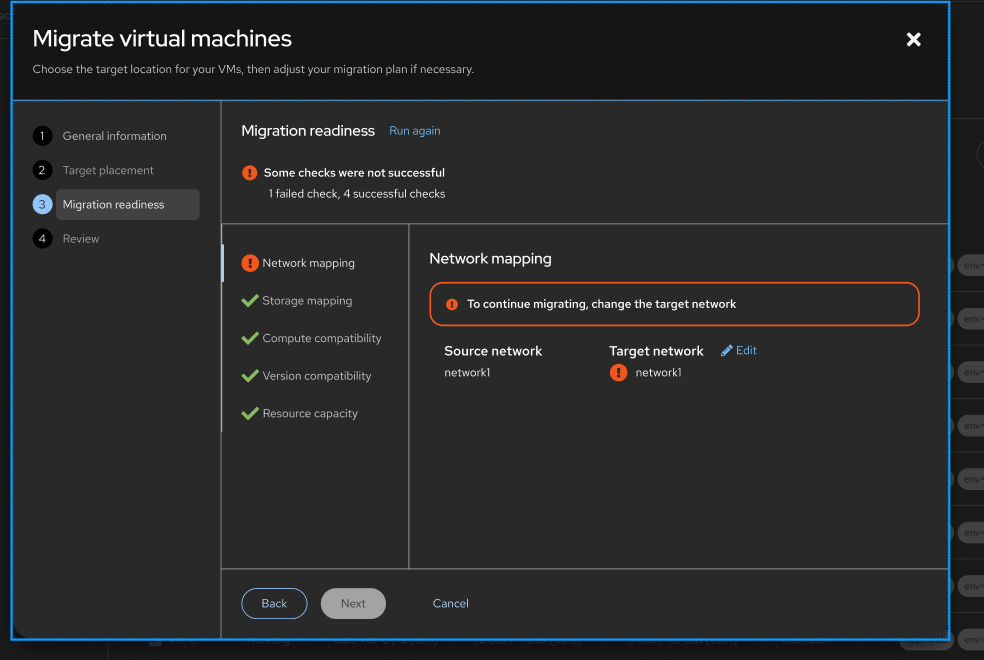The height and width of the screenshot is (660, 984).
Task: Cancel the migration wizard
Action: (x=450, y=603)
